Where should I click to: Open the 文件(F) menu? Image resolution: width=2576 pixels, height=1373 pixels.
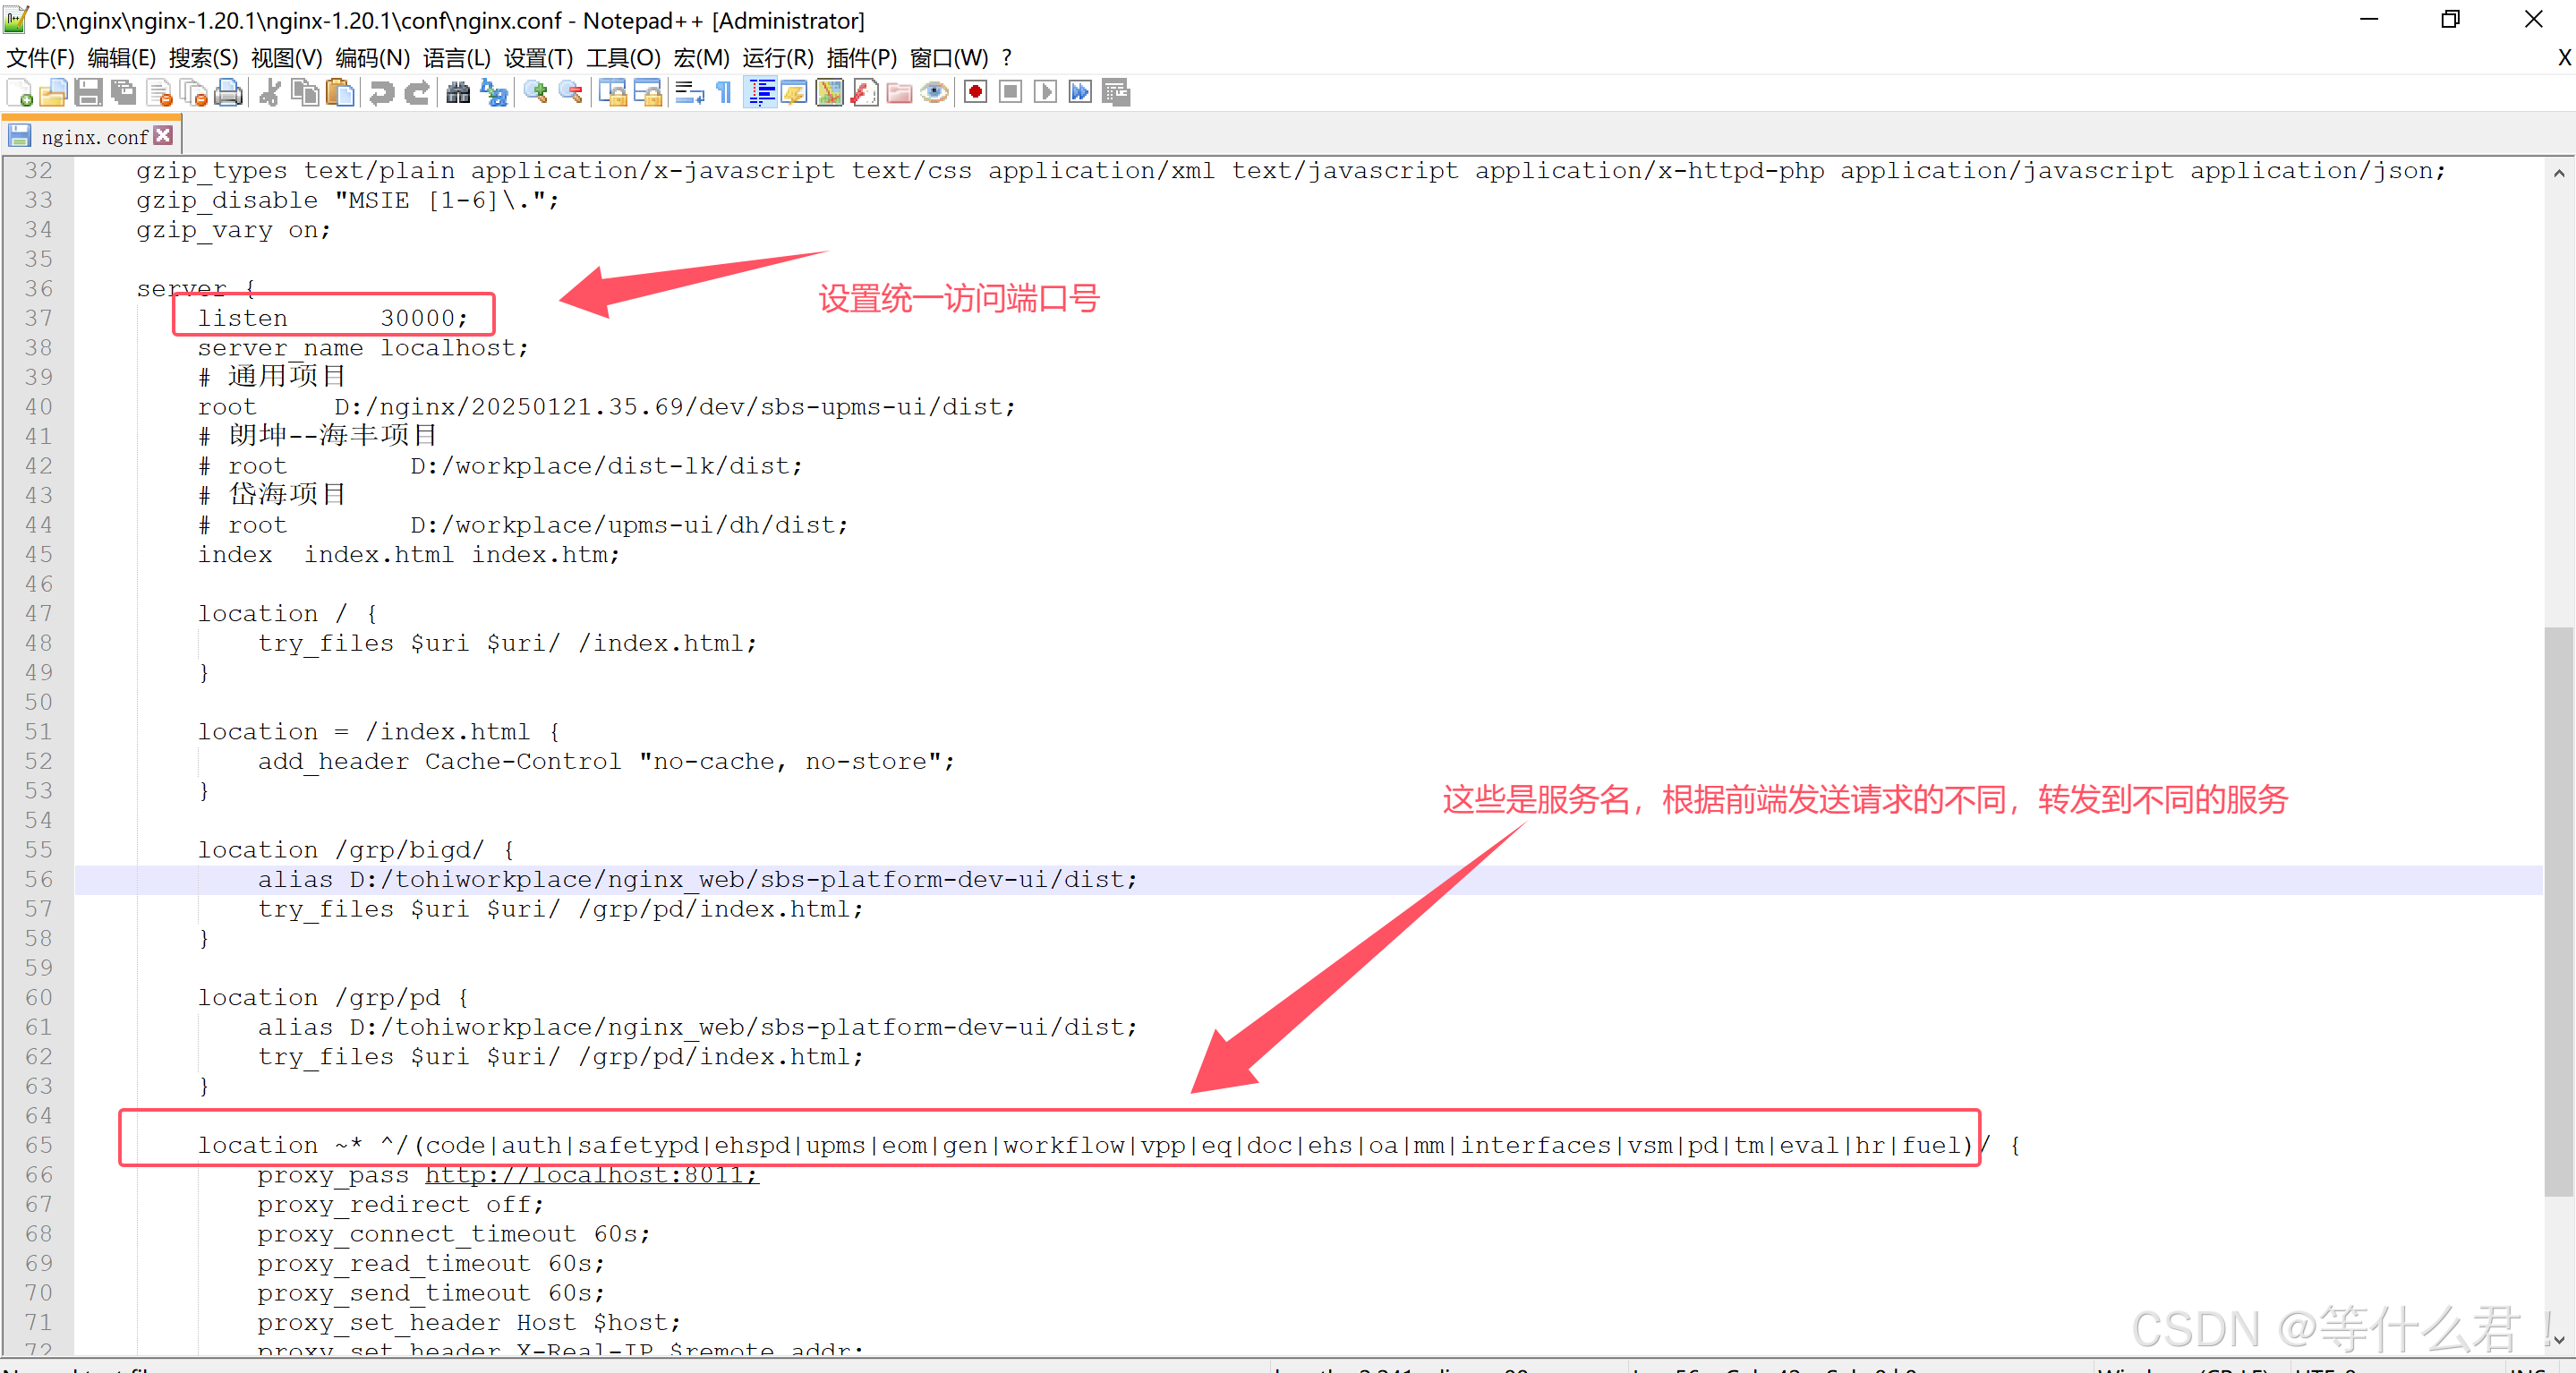click(40, 58)
